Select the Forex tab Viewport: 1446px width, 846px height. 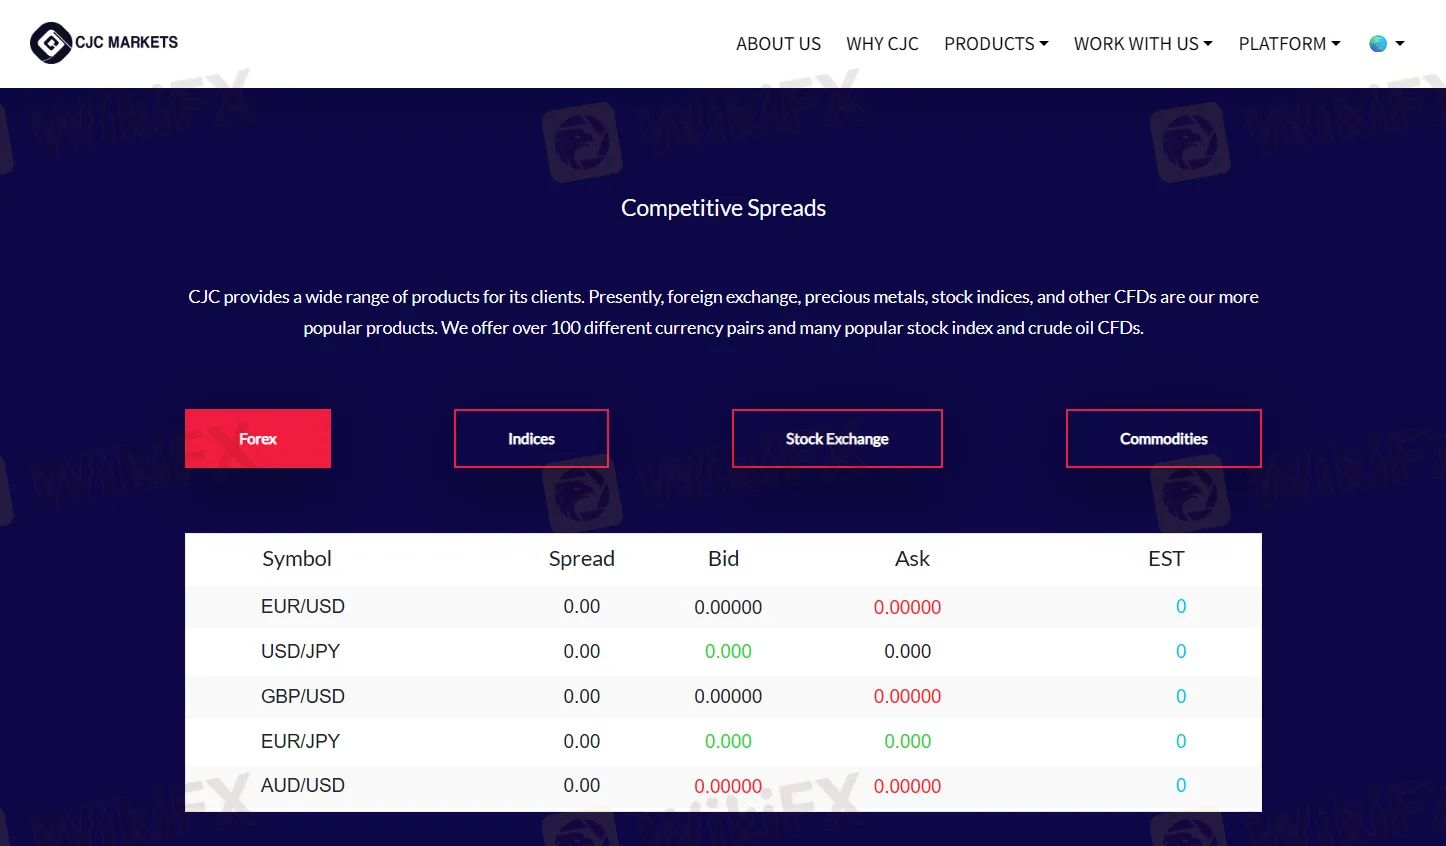click(x=258, y=438)
